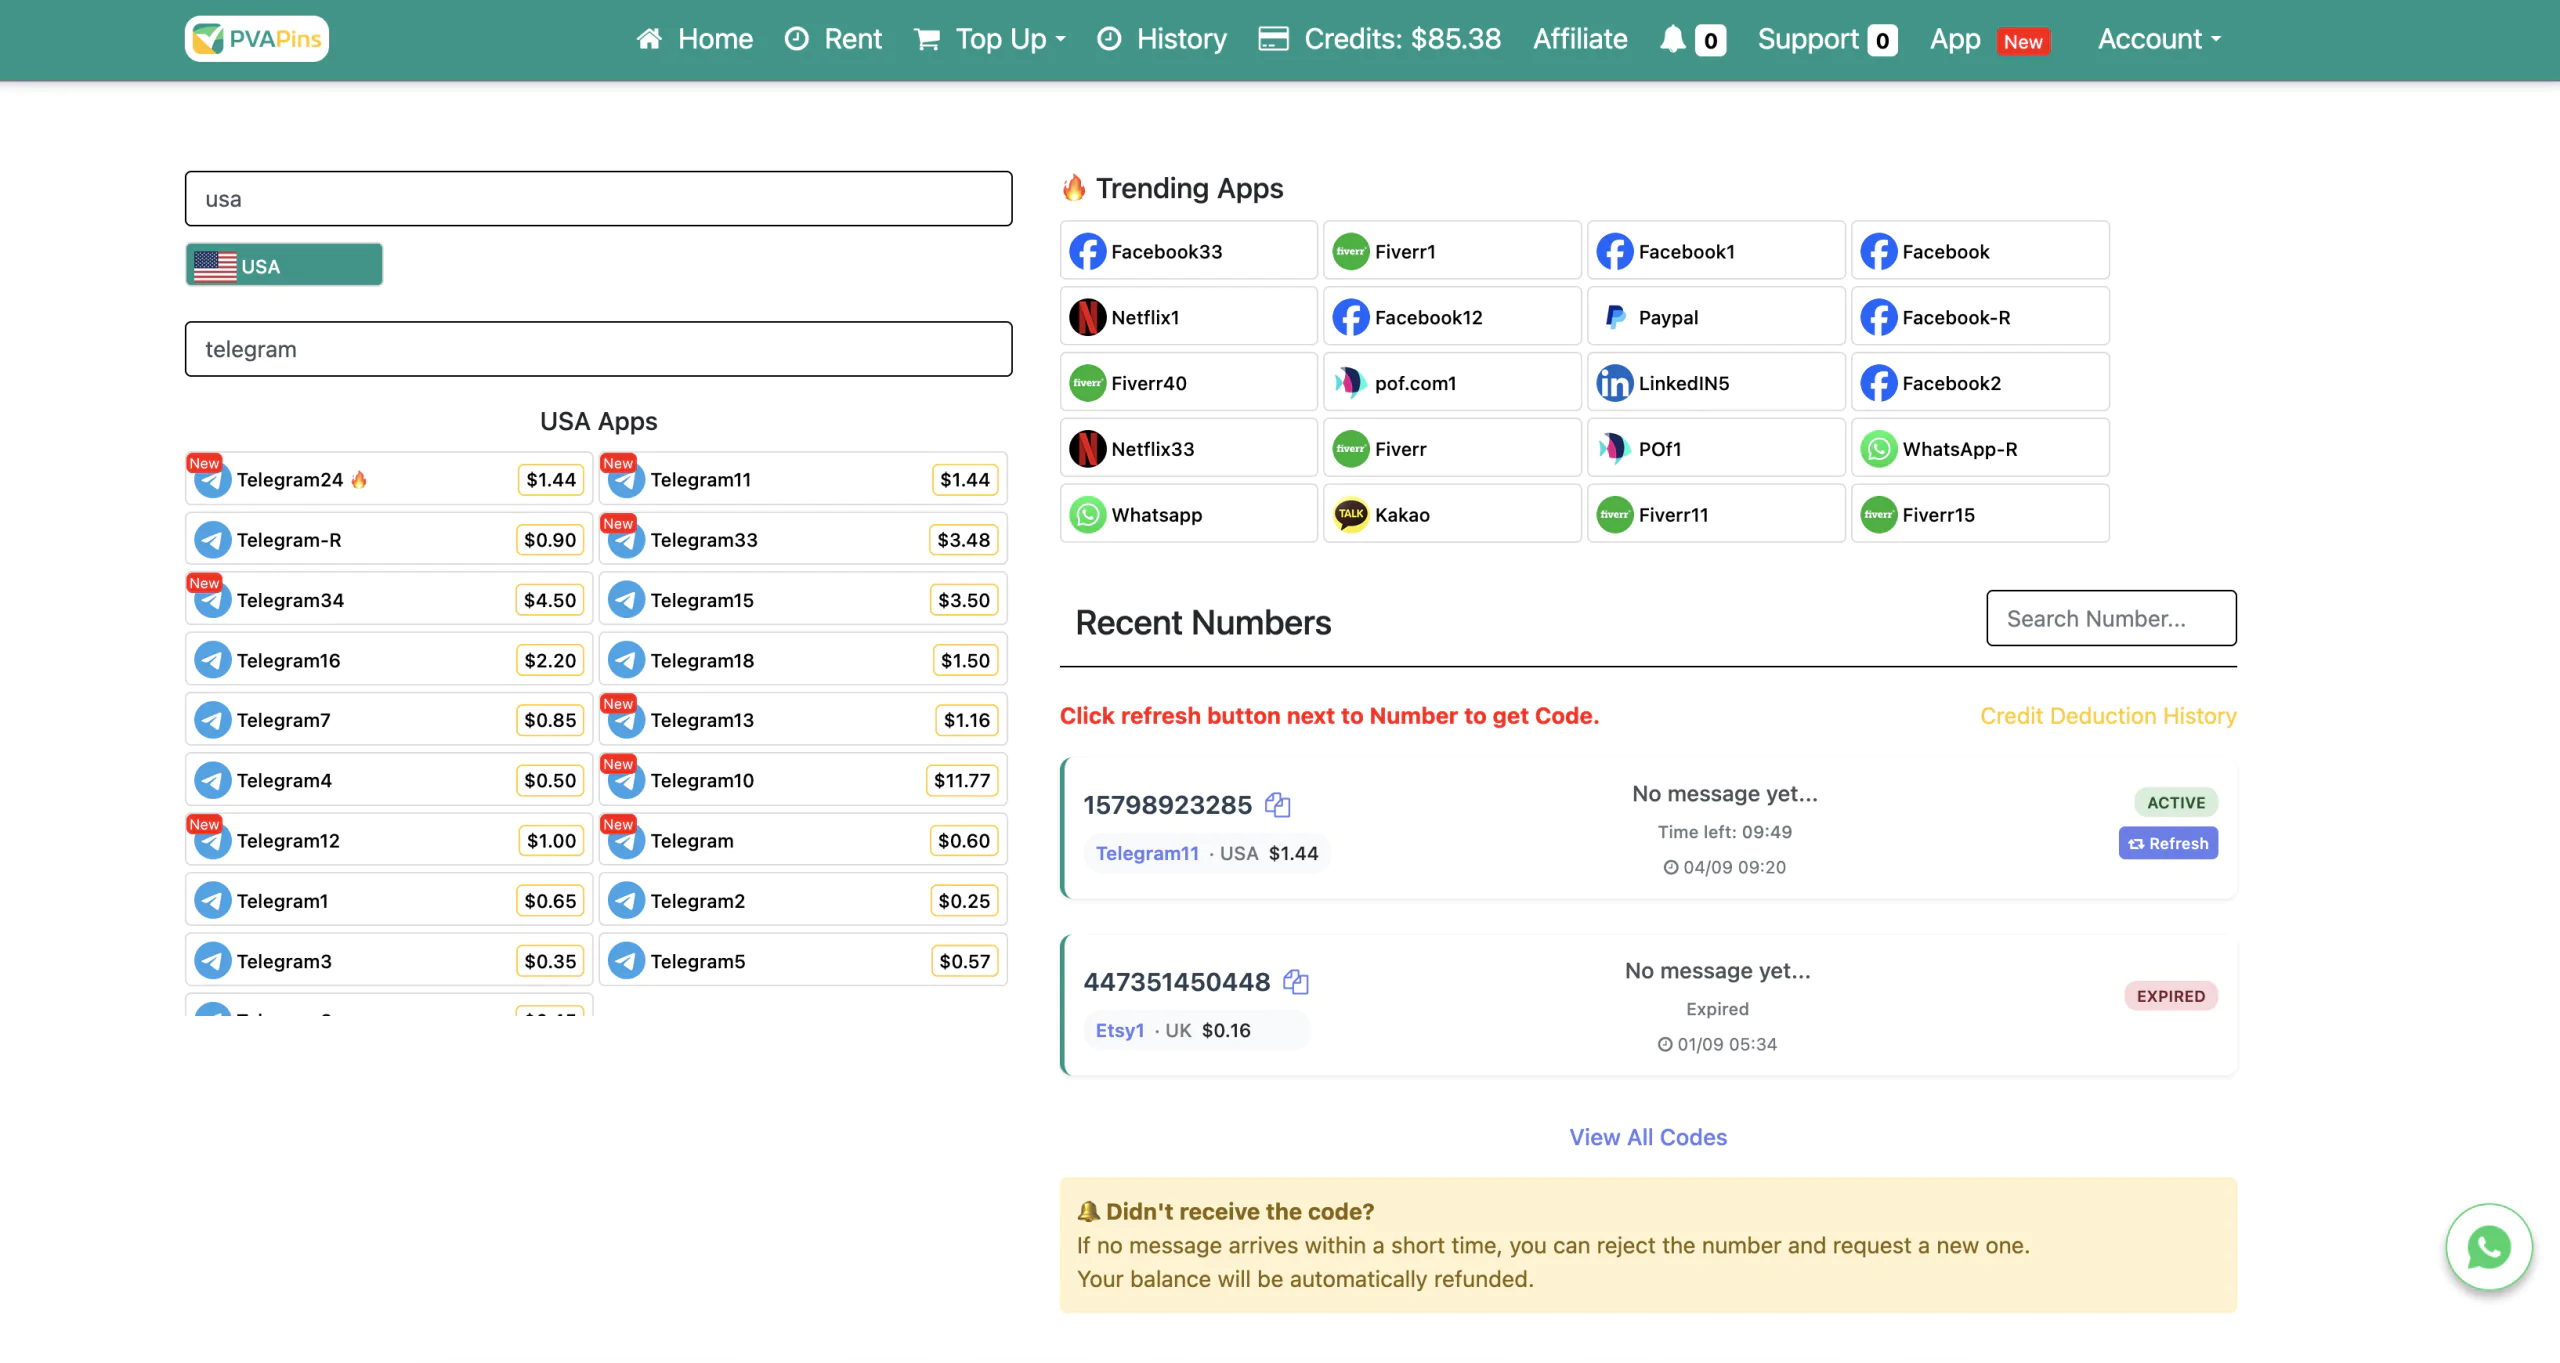Select Telegram18 priced $1.50
This screenshot has height=1363, width=2560.
pos(803,660)
